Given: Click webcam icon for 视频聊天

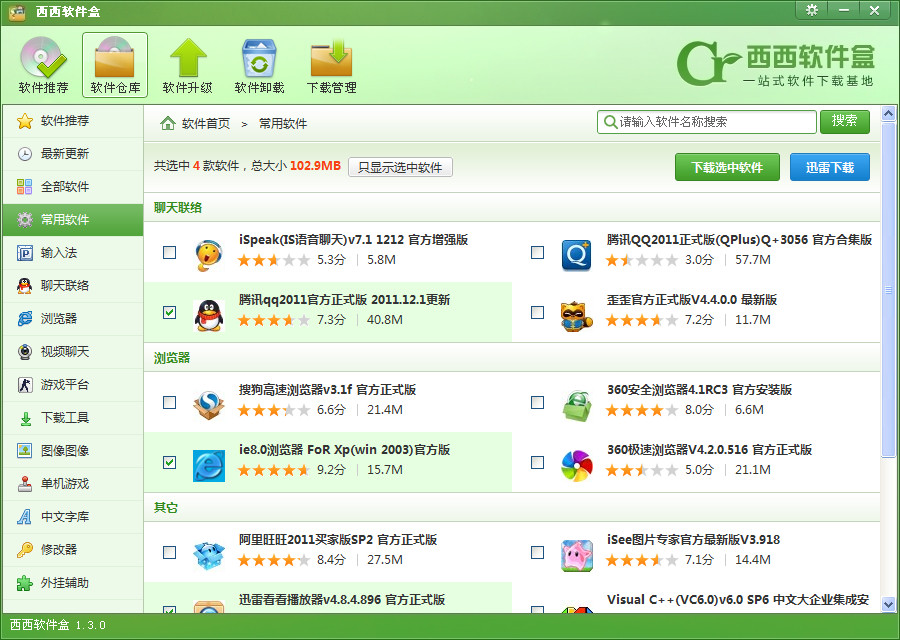Looking at the screenshot, I should 25,351.
